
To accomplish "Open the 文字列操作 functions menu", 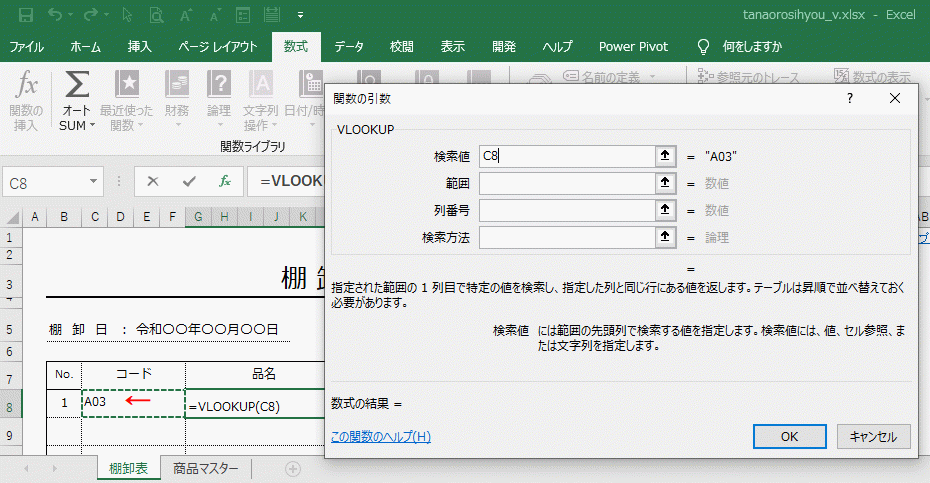I will pos(260,100).
